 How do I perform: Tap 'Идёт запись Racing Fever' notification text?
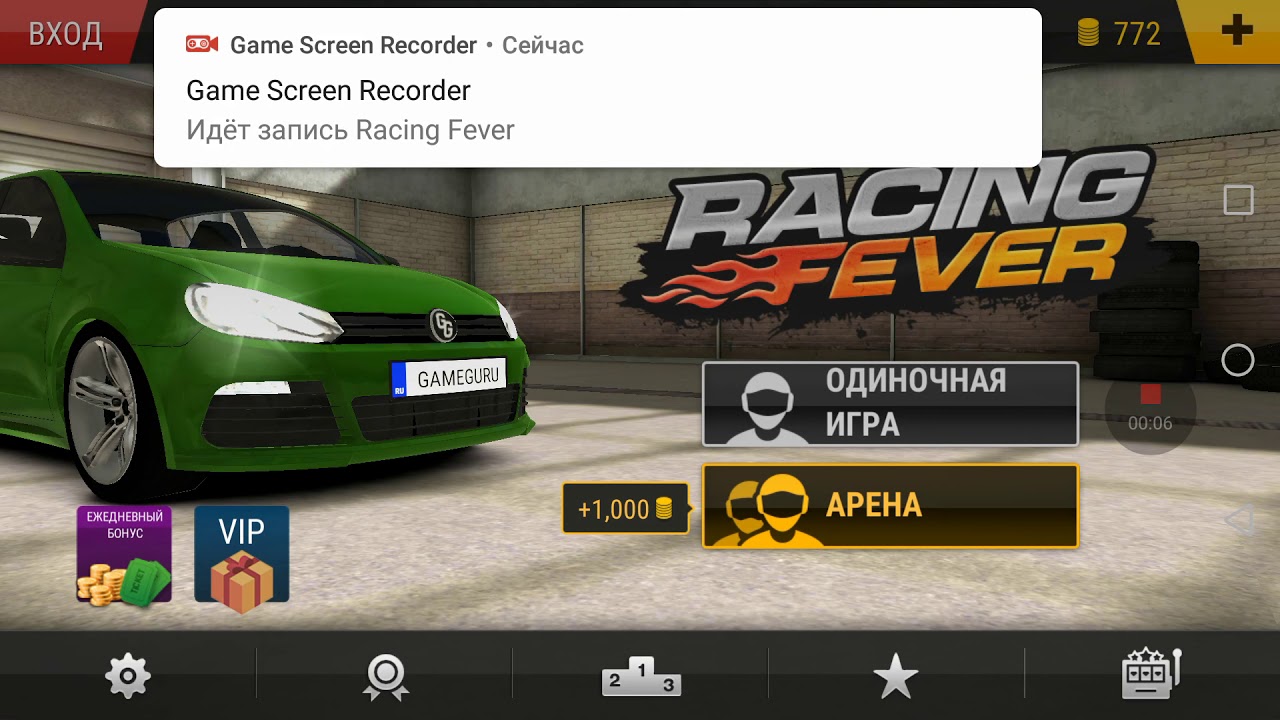[350, 130]
